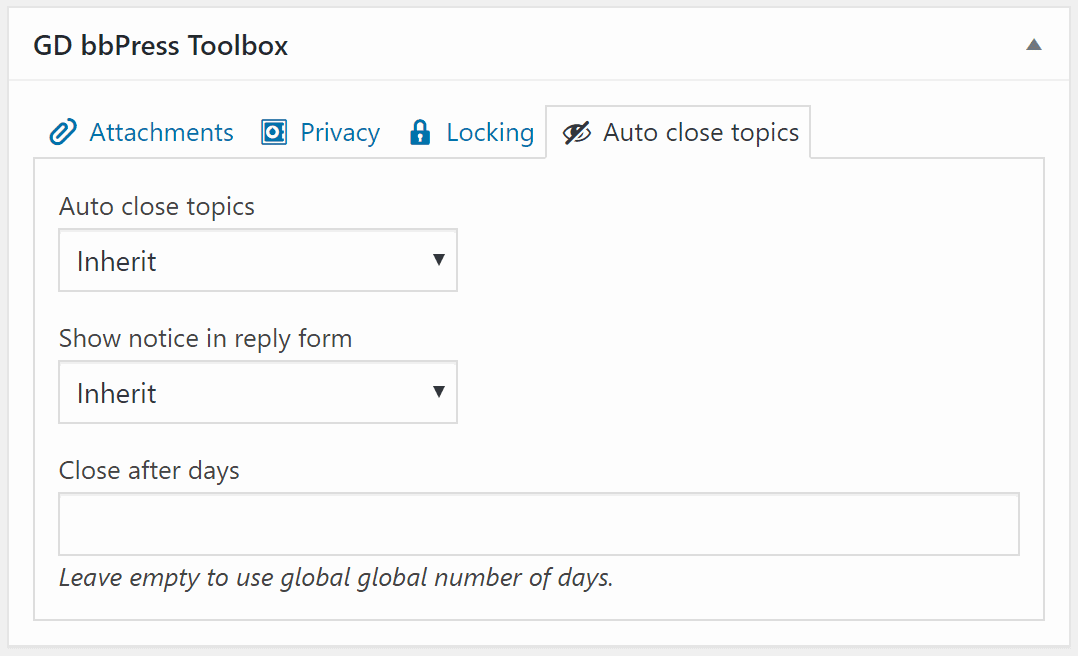Viewport: 1078px width, 656px height.
Task: Click the Privacy tab icon
Action: click(x=274, y=132)
